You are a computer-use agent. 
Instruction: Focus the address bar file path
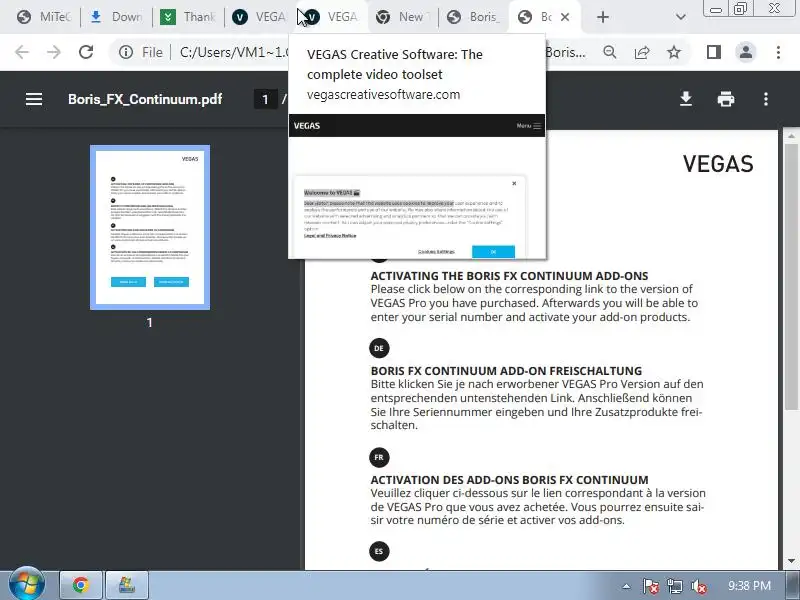pyautogui.click(x=235, y=52)
